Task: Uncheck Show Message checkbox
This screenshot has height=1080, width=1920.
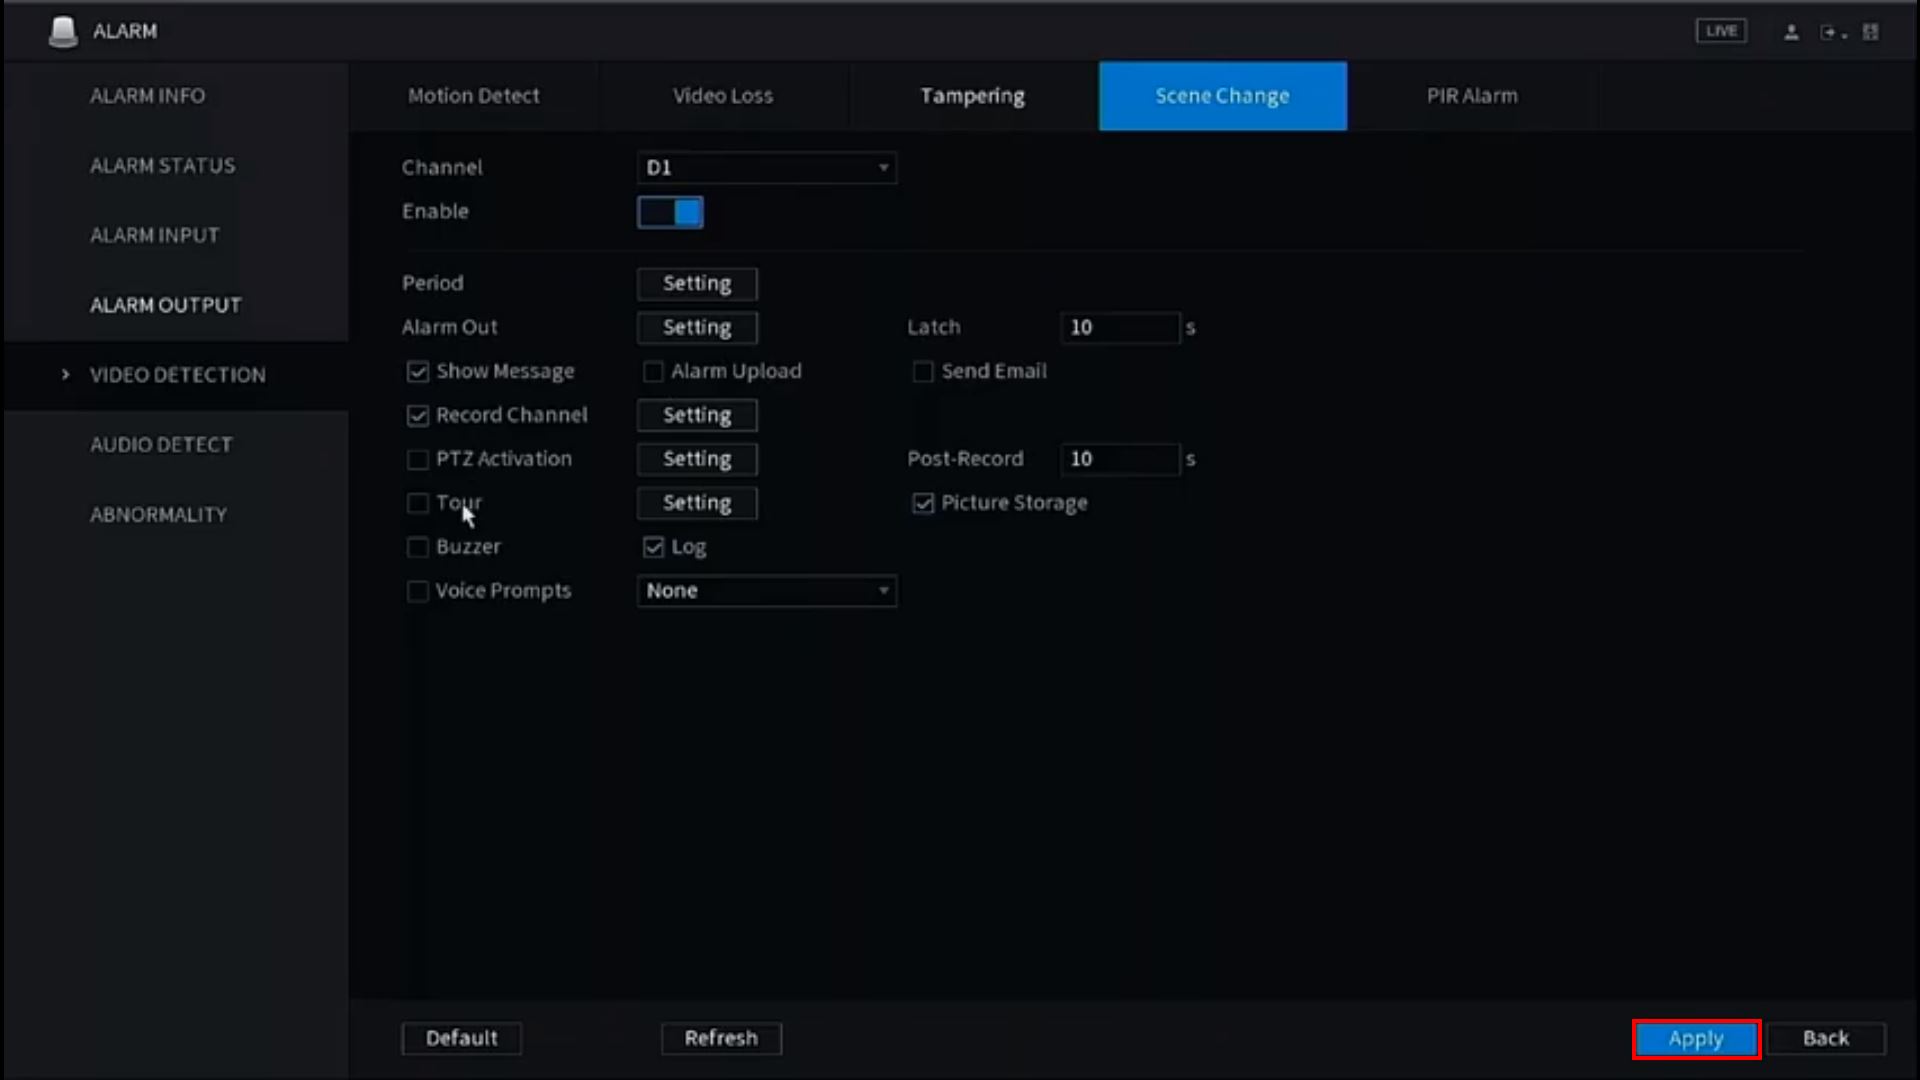Action: (418, 372)
